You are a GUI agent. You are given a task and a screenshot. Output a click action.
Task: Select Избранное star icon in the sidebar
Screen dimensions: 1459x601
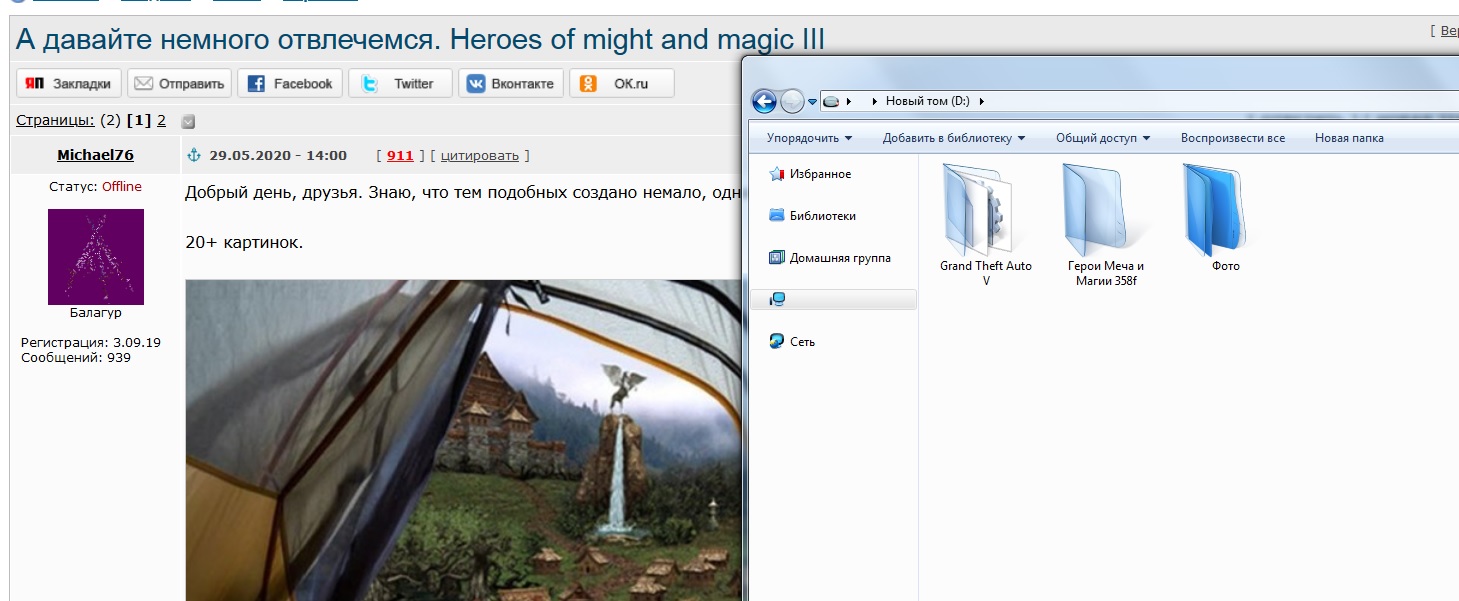776,174
